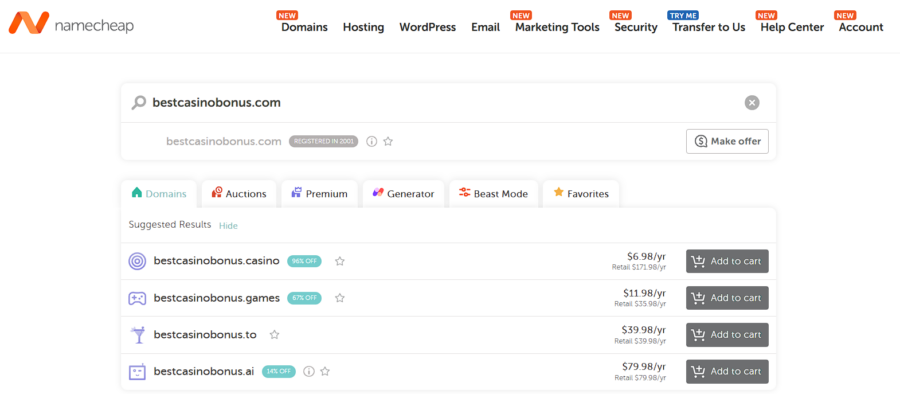Click the bestcasinobonus.to domain name
This screenshot has width=900, height=394.
click(x=205, y=335)
